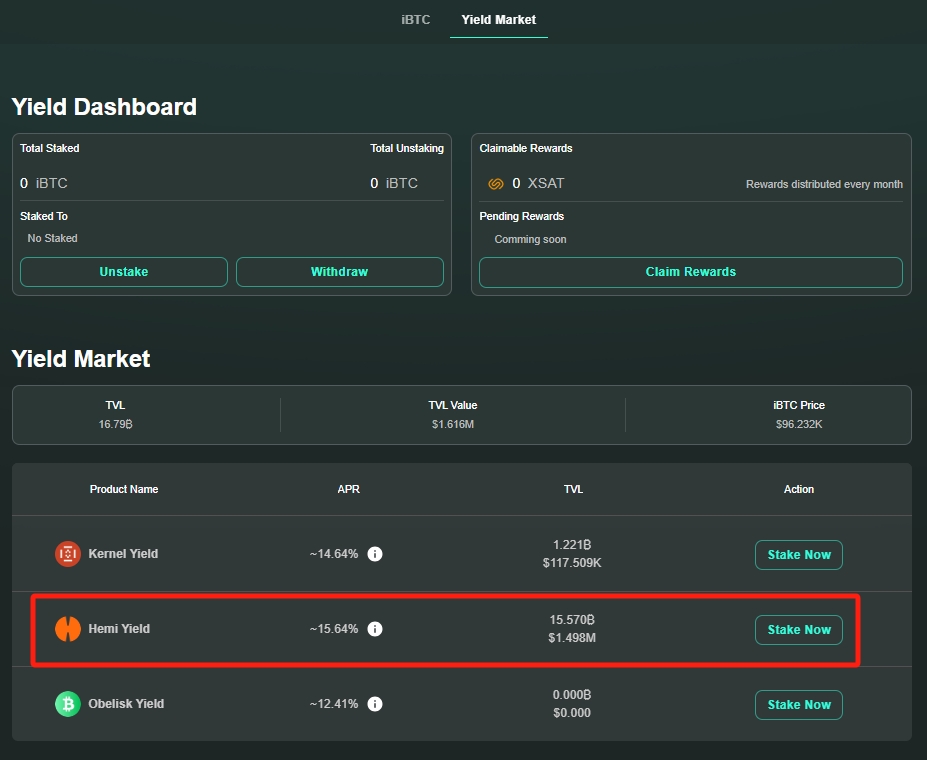Click the iBTC Price value

[799, 424]
